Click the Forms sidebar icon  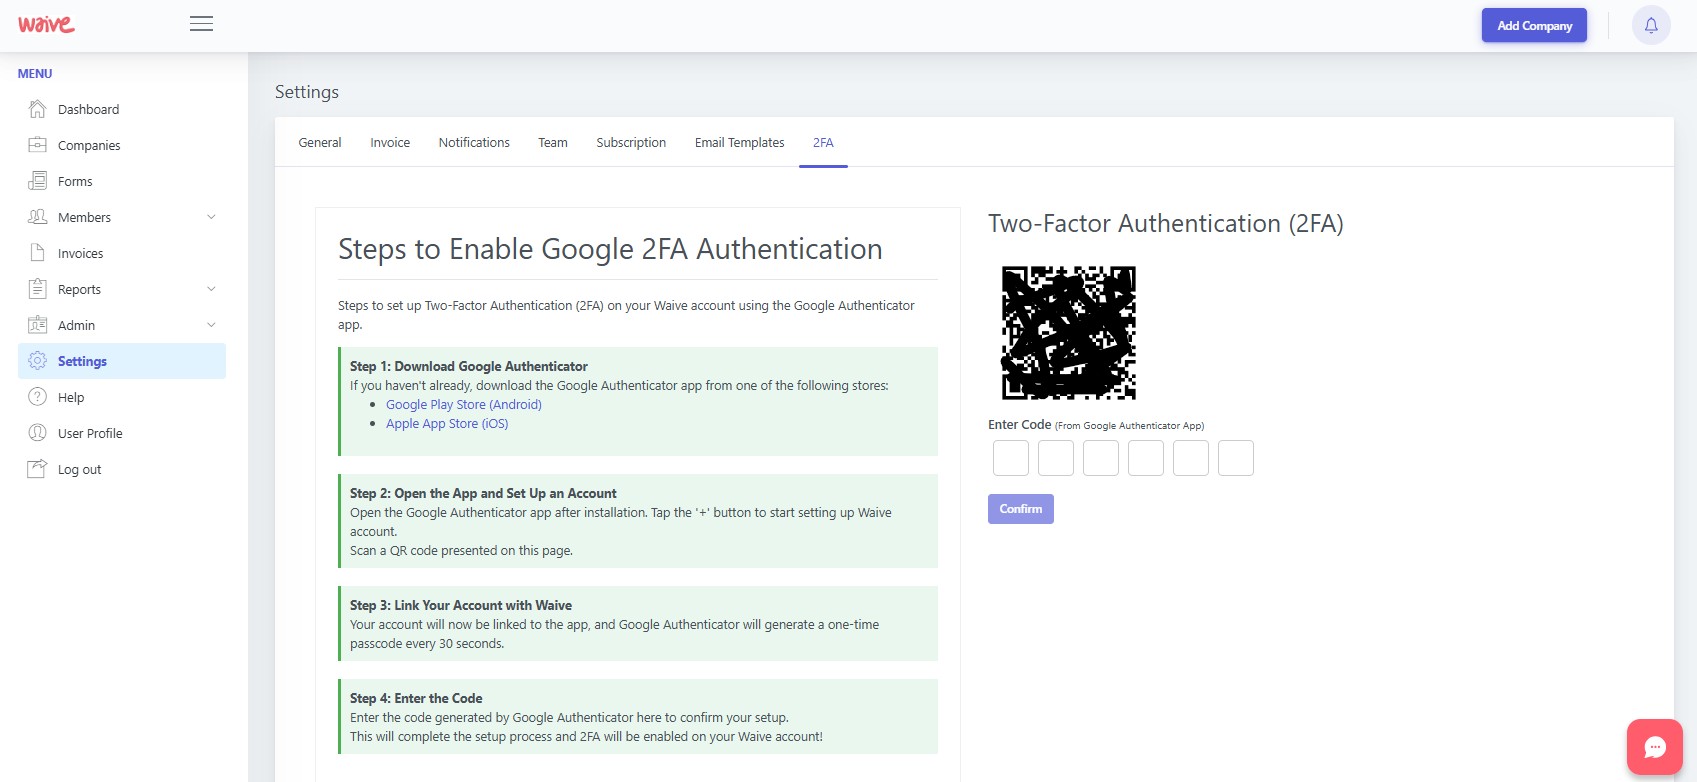click(x=37, y=181)
